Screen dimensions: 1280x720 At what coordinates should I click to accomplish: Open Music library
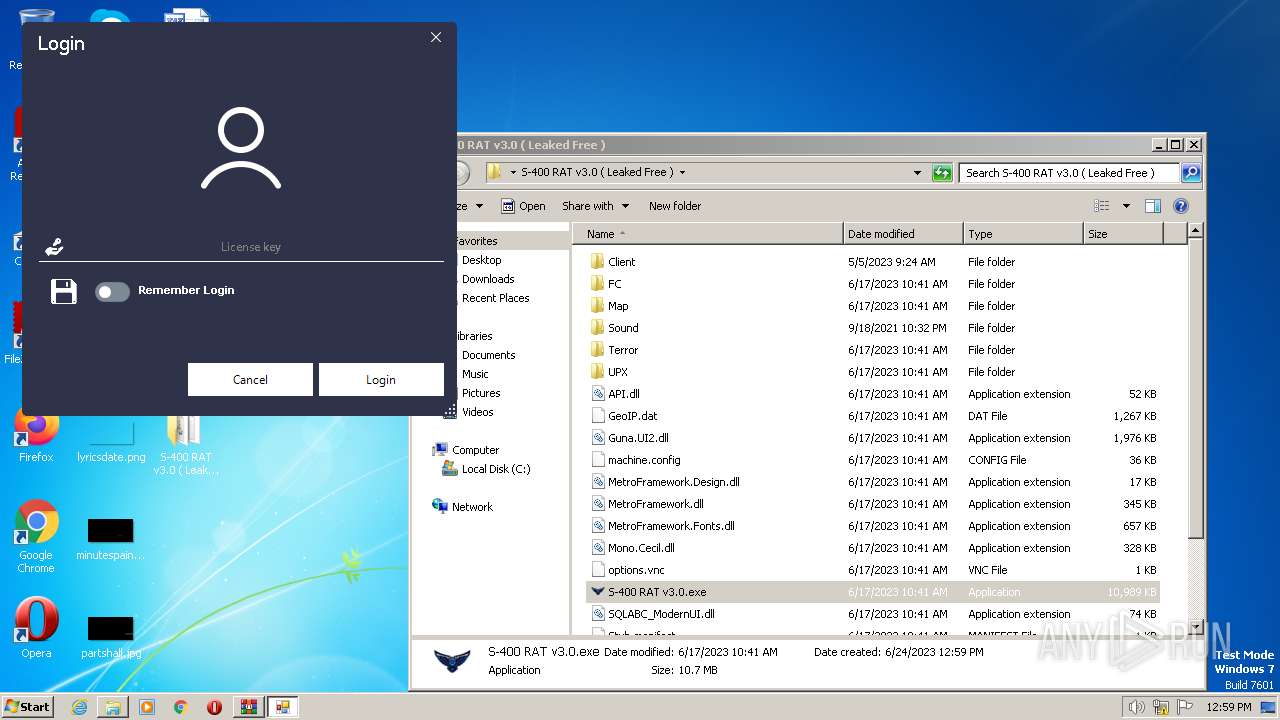pos(475,374)
